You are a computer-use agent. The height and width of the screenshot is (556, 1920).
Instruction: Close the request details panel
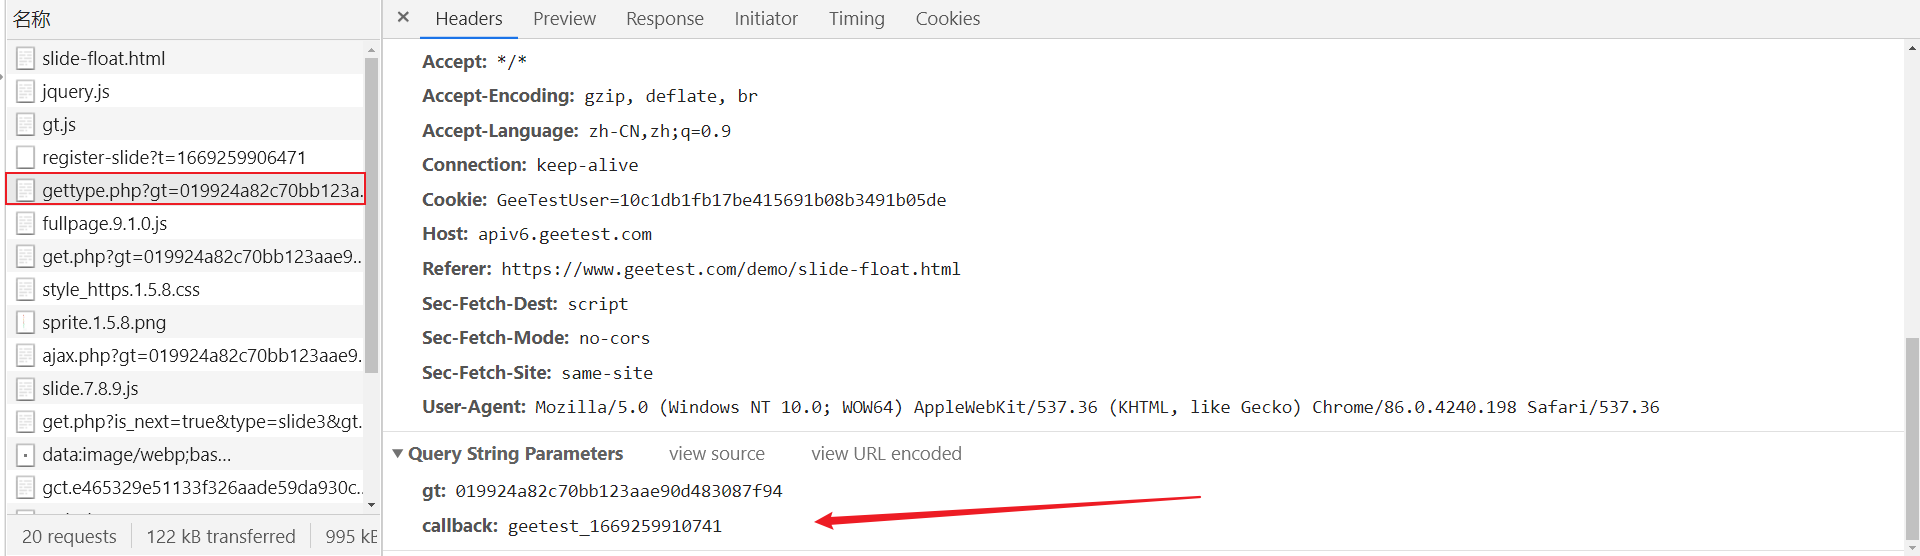click(x=403, y=17)
